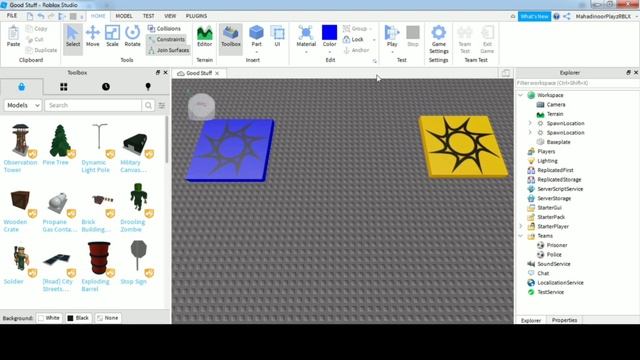Click the Filter workspace field
This screenshot has height=360, width=640.
pyautogui.click(x=577, y=83)
